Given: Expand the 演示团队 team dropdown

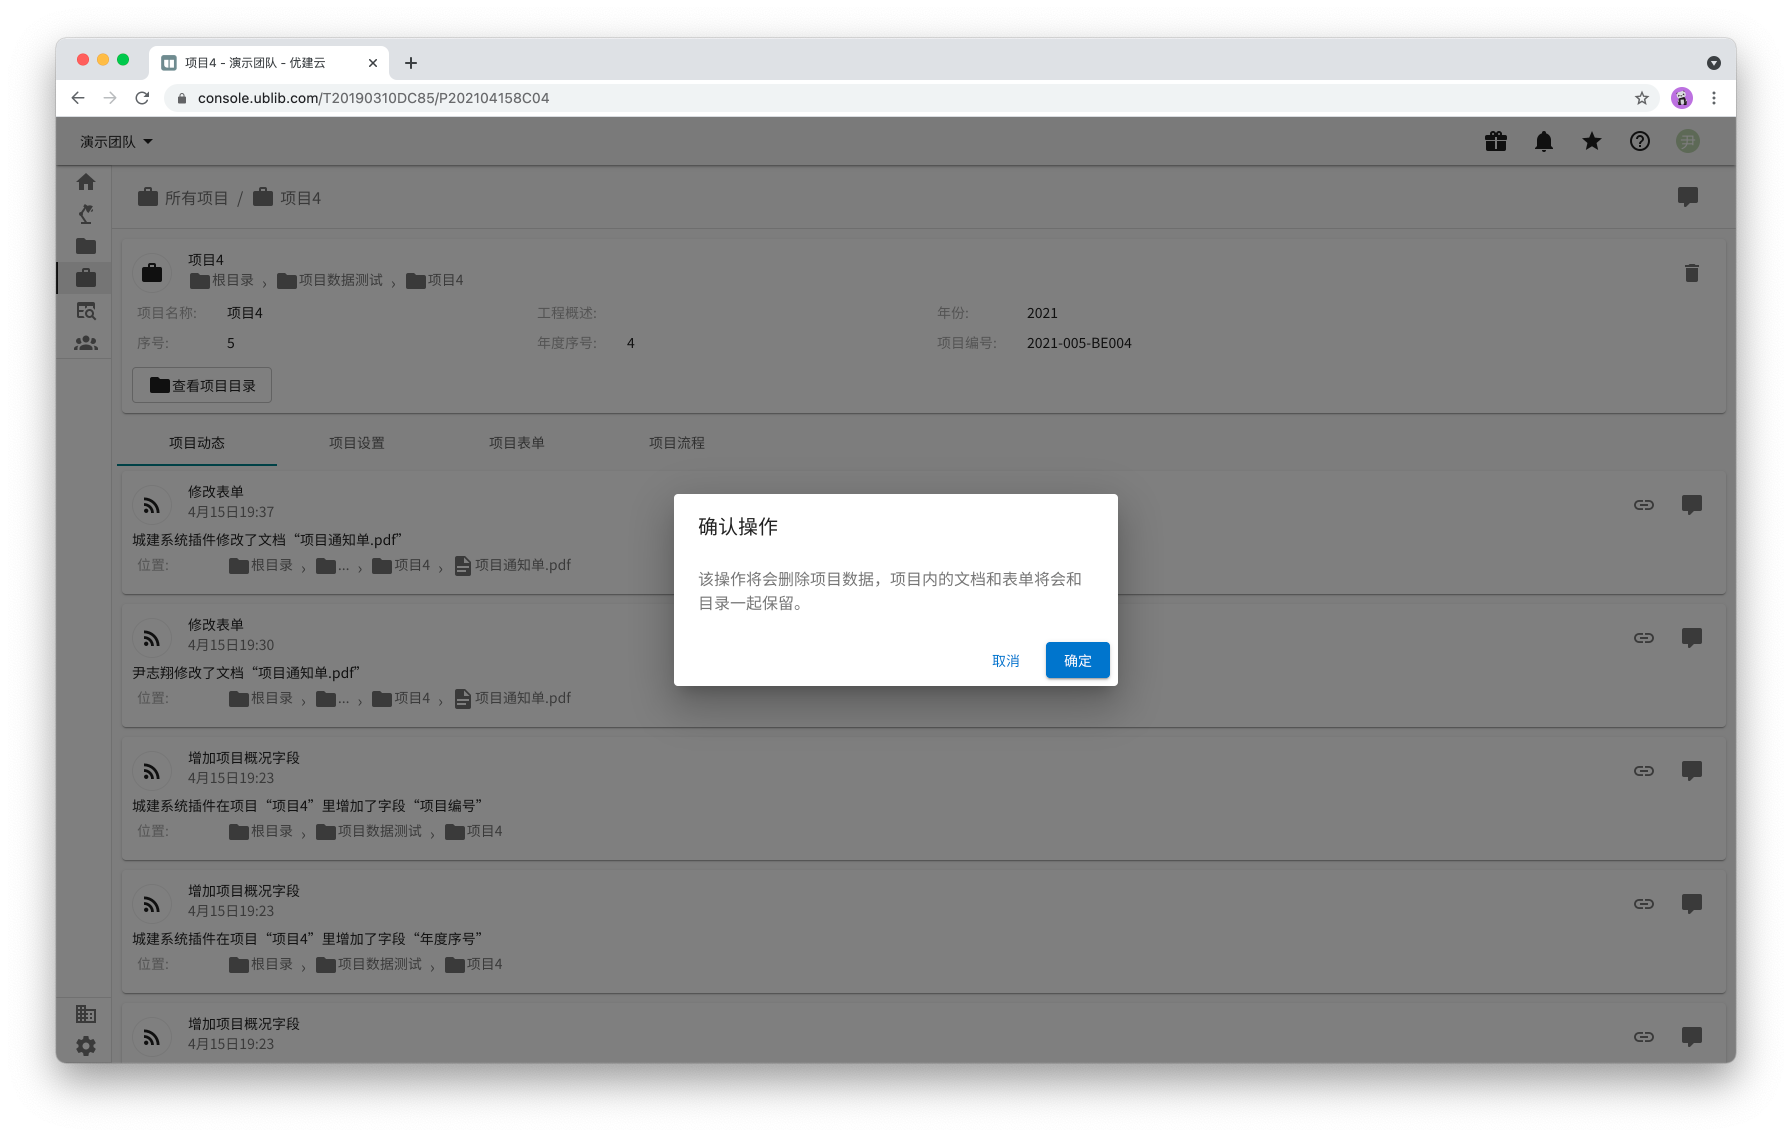Looking at the screenshot, I should (x=116, y=142).
